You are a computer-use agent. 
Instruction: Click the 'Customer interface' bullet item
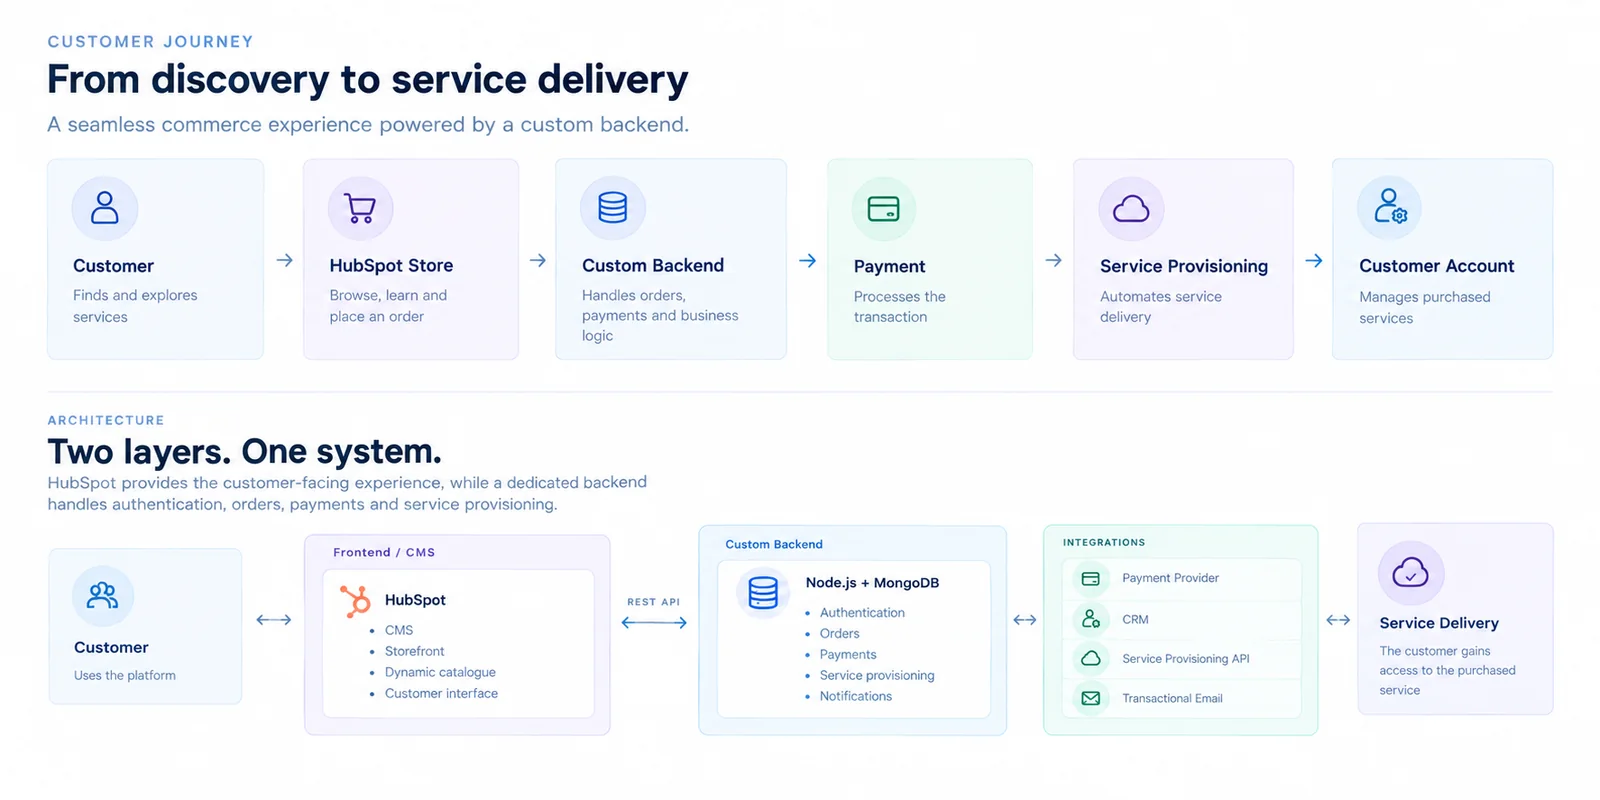click(x=441, y=693)
